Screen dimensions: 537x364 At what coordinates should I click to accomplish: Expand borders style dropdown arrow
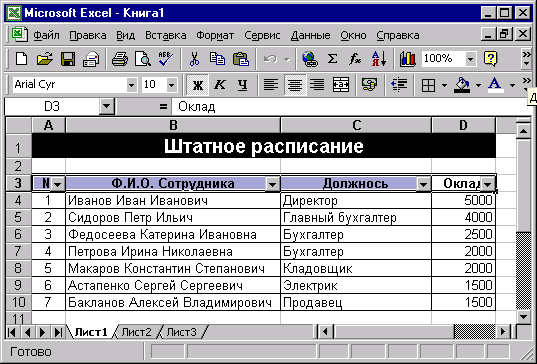(445, 85)
